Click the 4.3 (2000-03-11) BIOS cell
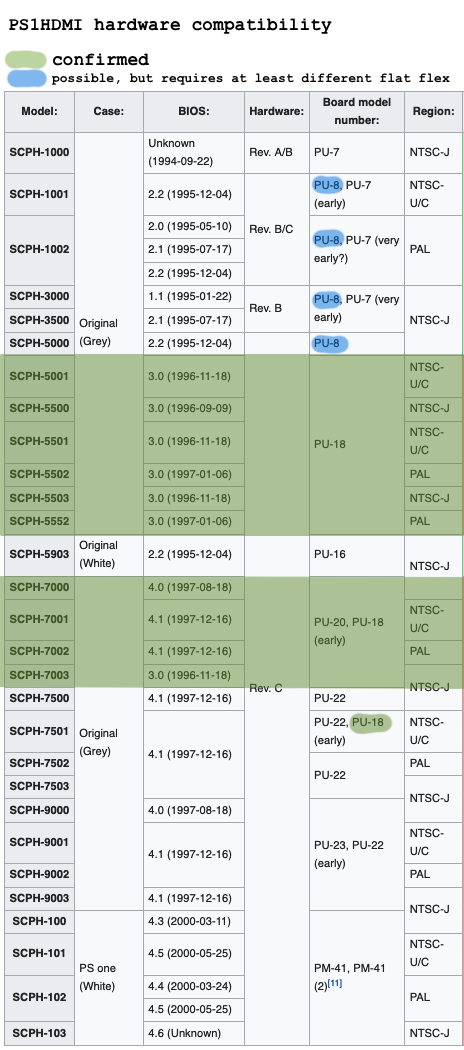The image size is (464, 1050). 194,921
